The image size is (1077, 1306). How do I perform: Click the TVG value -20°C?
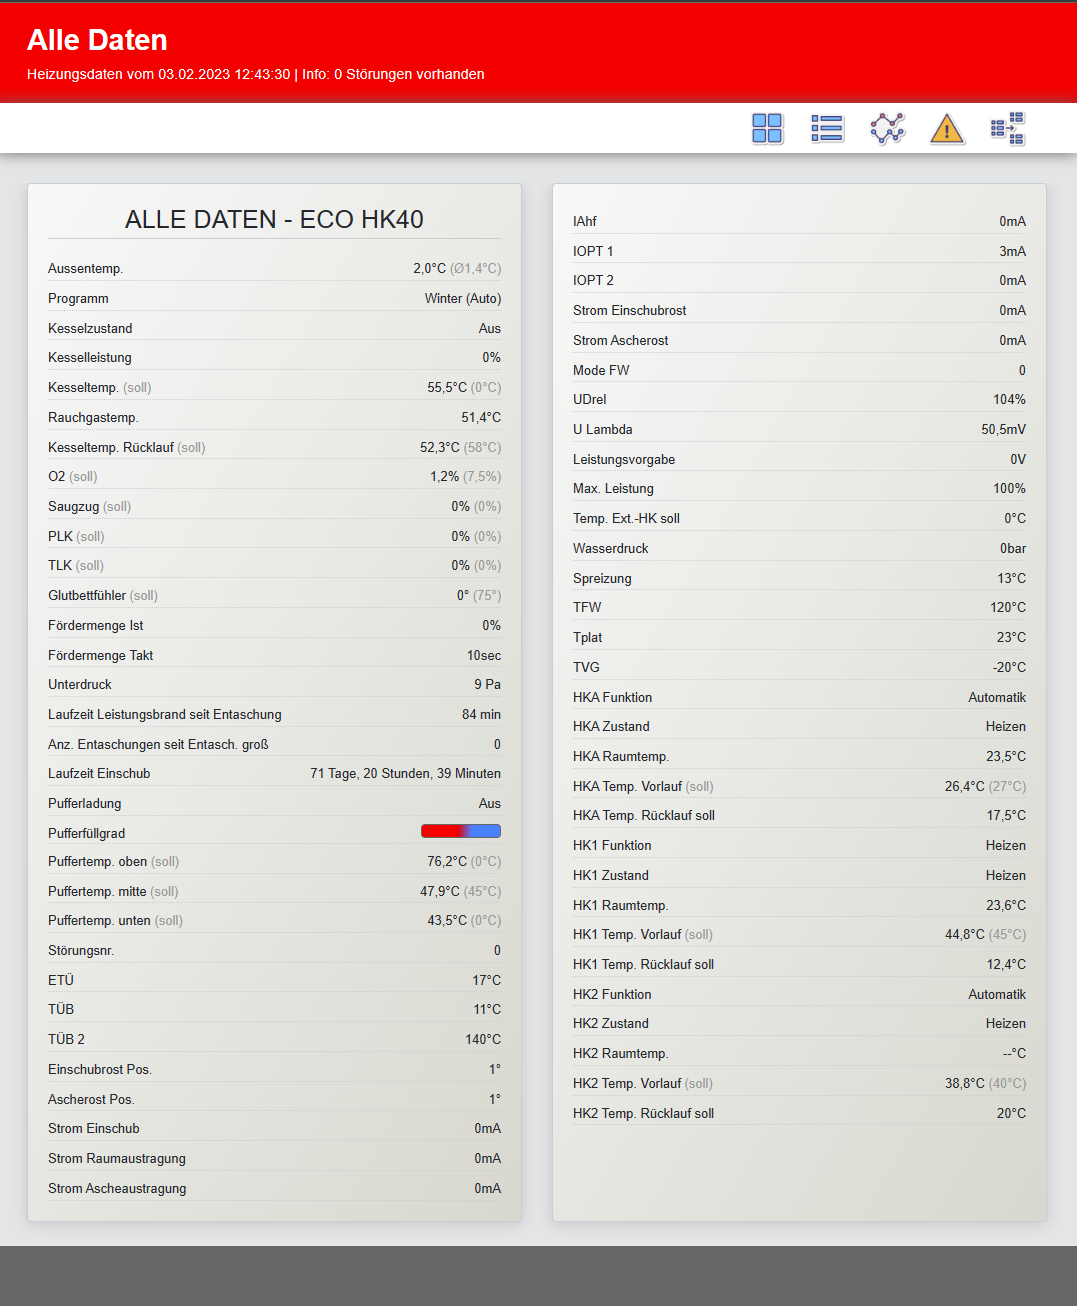[x=1010, y=667]
